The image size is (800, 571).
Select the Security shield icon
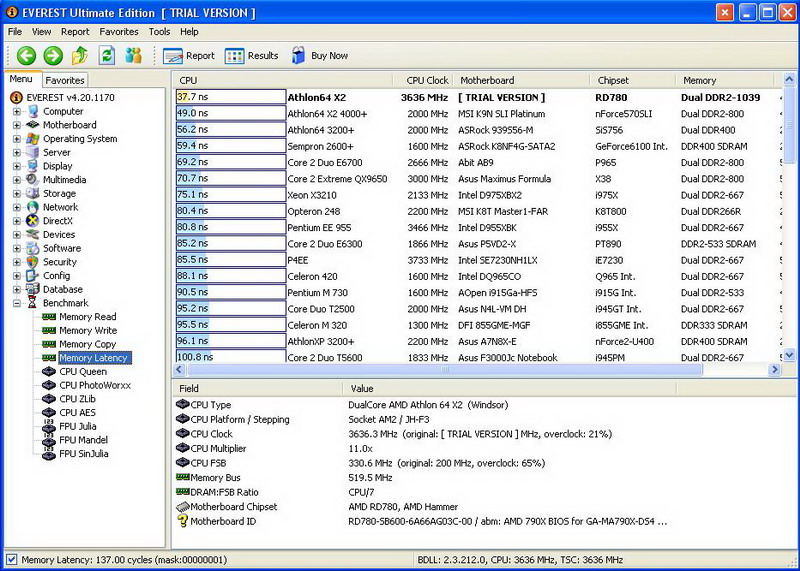(x=32, y=261)
